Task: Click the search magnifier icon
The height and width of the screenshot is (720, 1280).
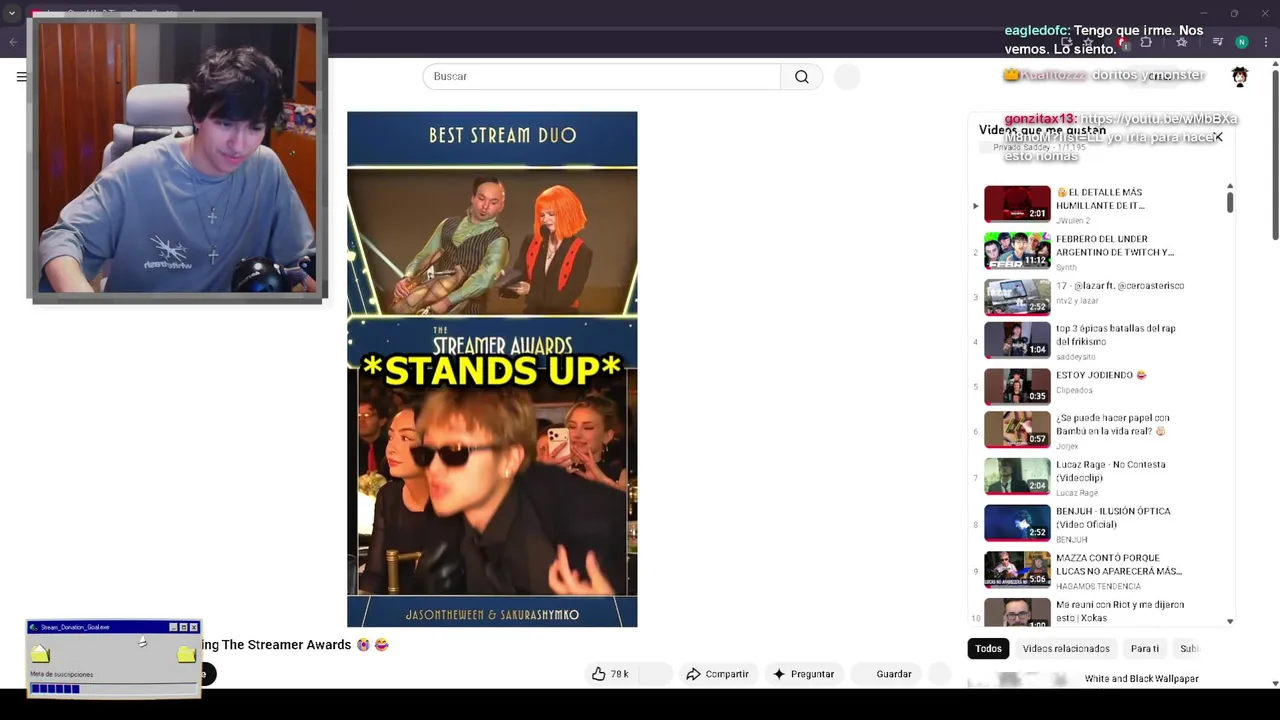Action: pos(801,77)
